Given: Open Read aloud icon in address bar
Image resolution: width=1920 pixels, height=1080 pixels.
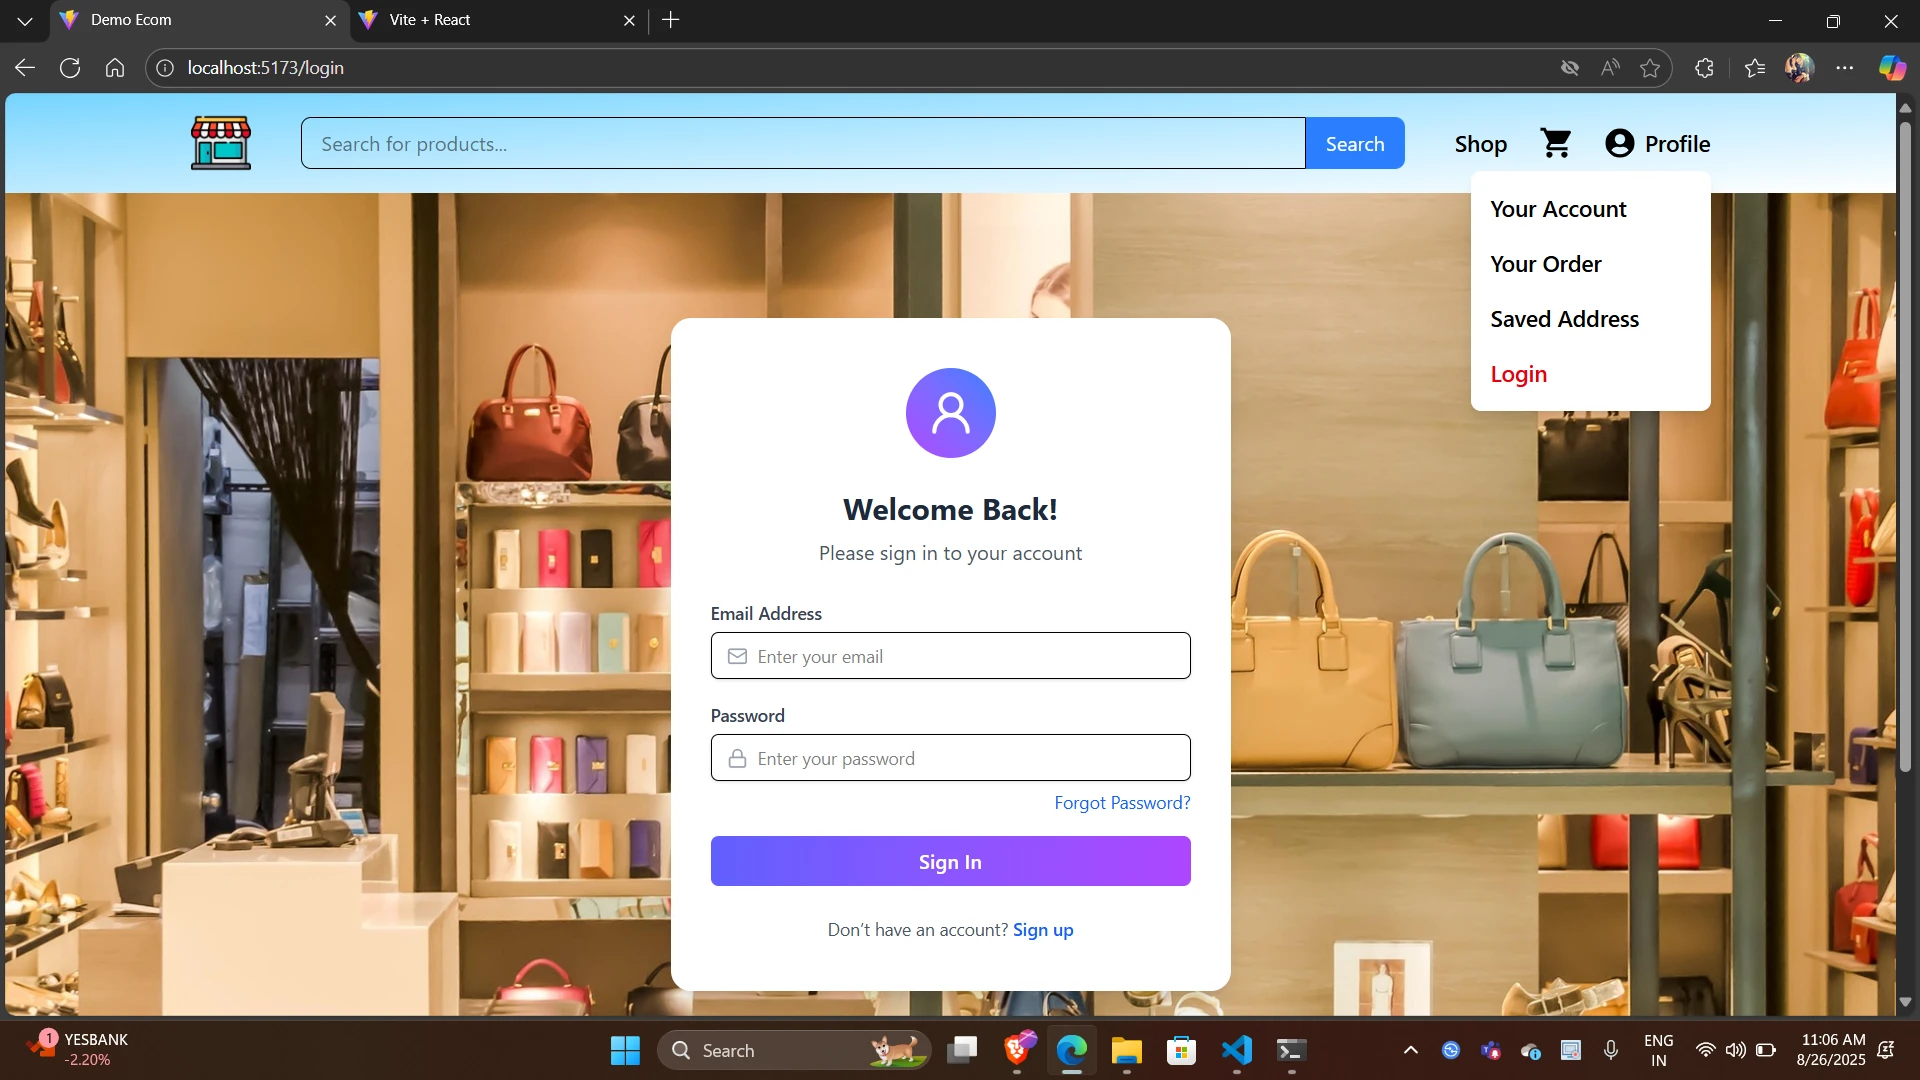Looking at the screenshot, I should click(1610, 67).
